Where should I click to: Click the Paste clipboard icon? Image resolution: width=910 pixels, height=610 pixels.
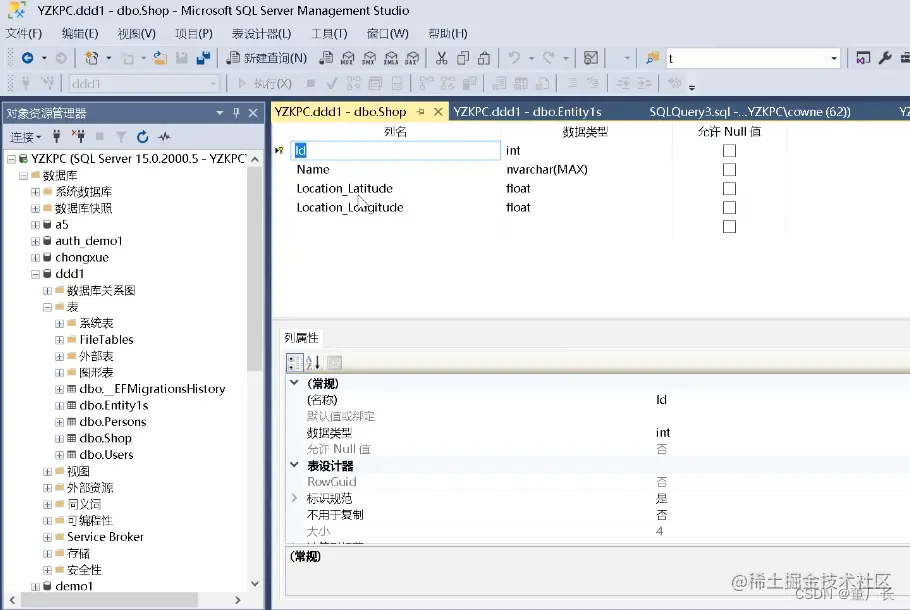(484, 58)
